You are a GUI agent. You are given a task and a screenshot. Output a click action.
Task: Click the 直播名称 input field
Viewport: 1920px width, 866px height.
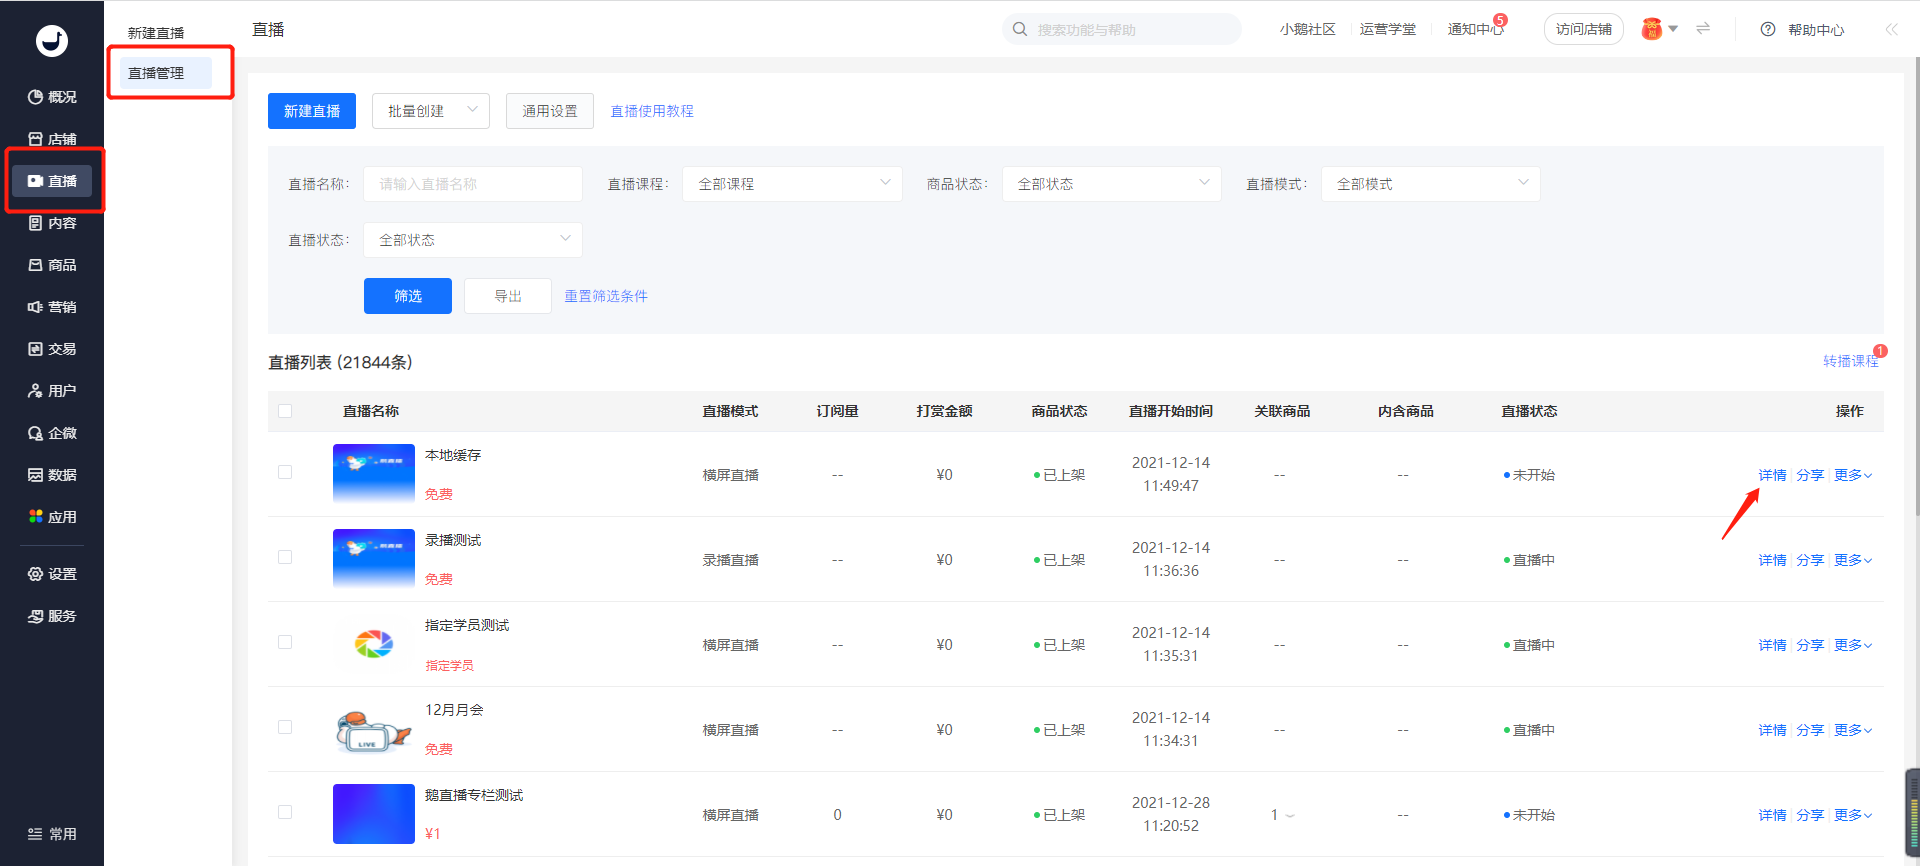tap(472, 184)
